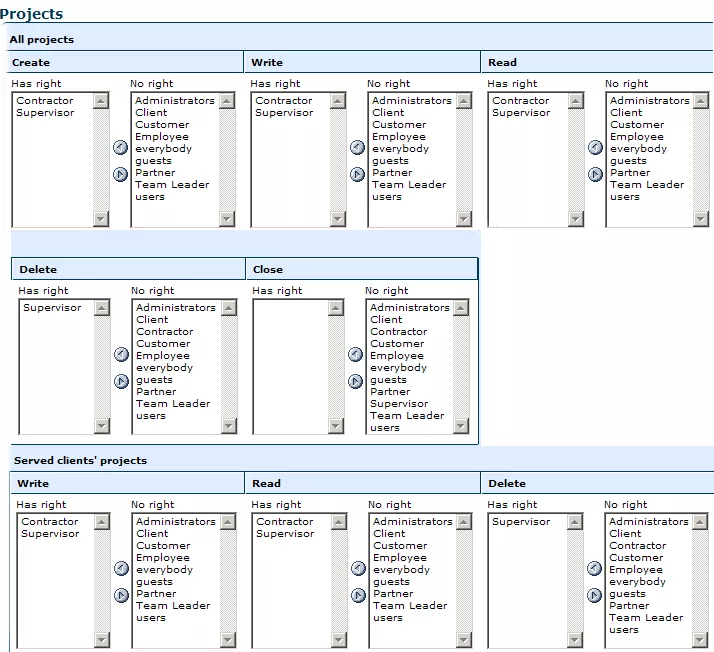Click the left arrow in All projects Write
714x652 pixels.
tap(357, 148)
